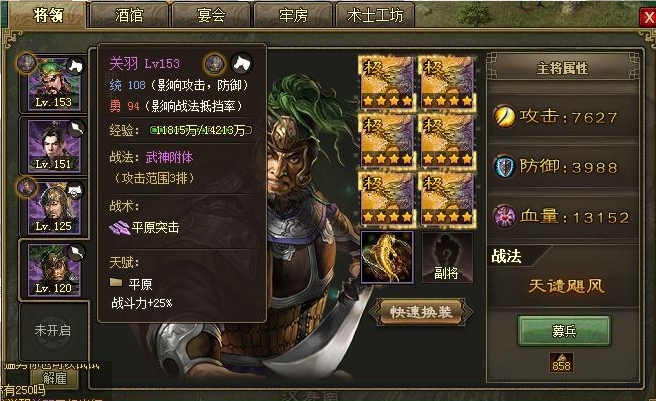The image size is (656, 401).
Task: Click the 极 equipment slot in the middle row, left column
Action: 387,141
